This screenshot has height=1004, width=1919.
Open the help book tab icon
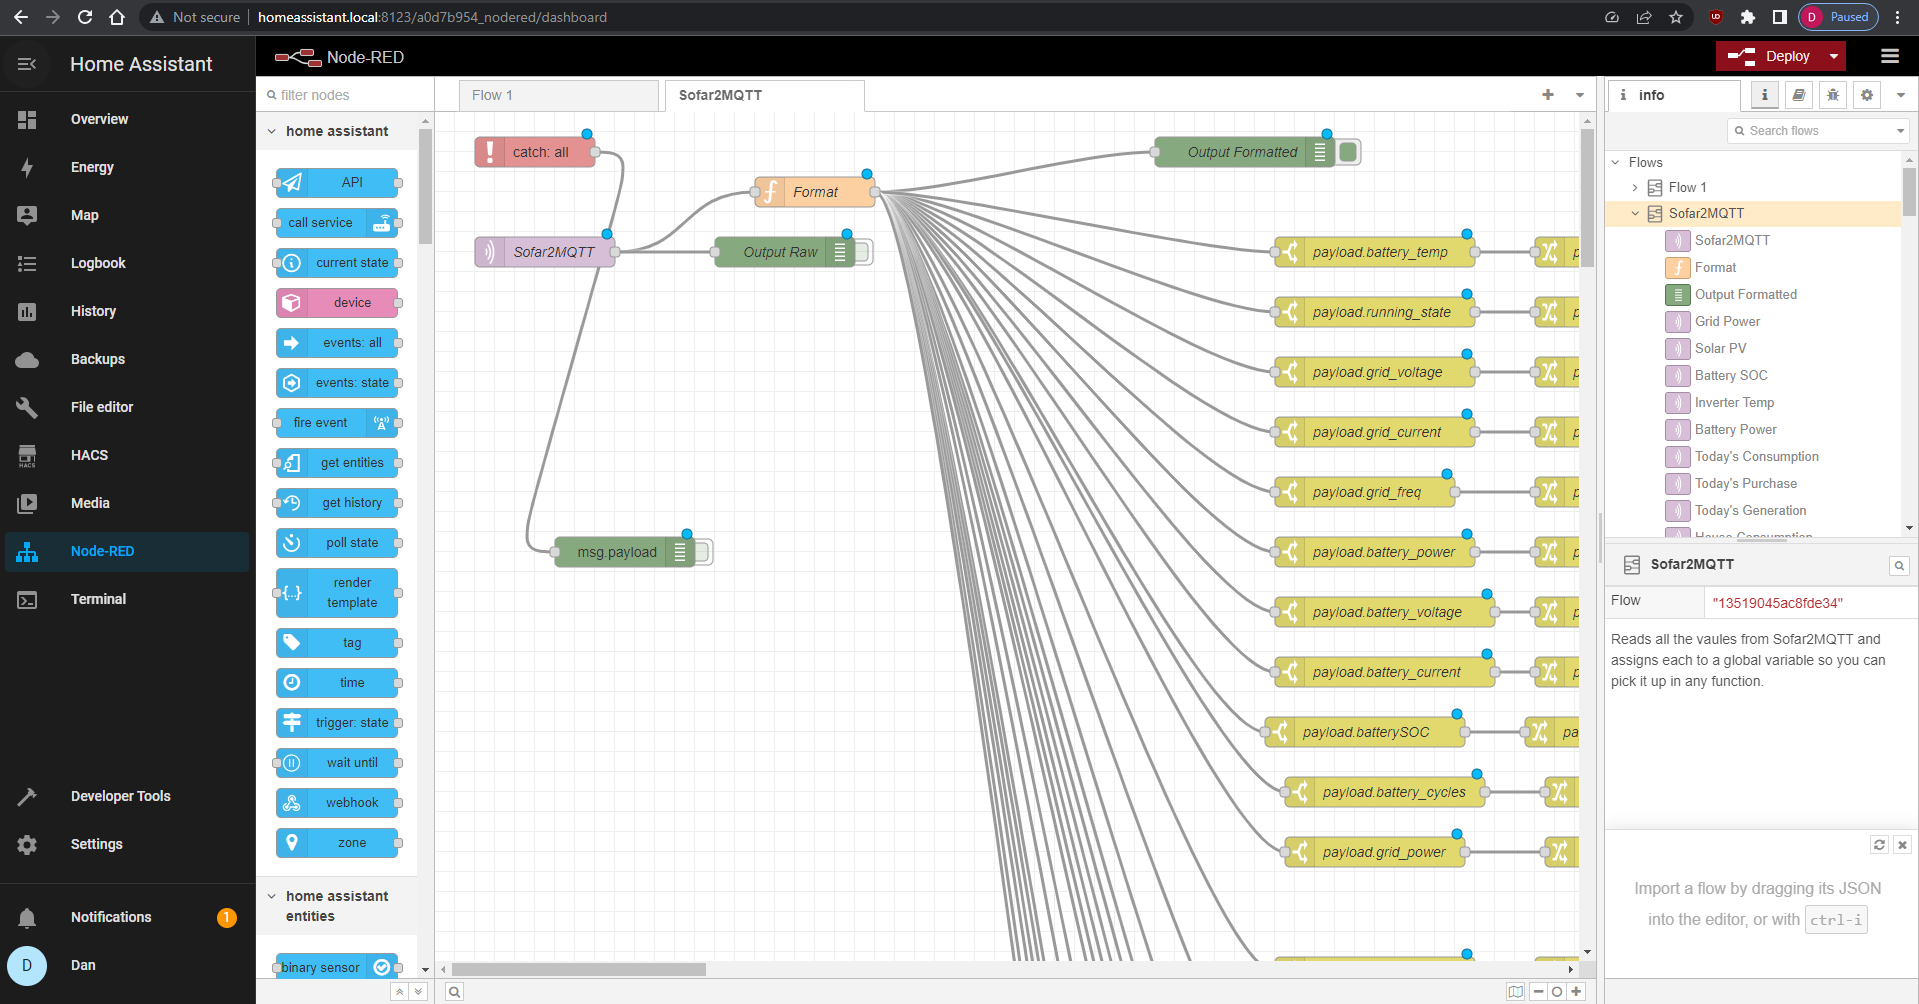coord(1798,95)
